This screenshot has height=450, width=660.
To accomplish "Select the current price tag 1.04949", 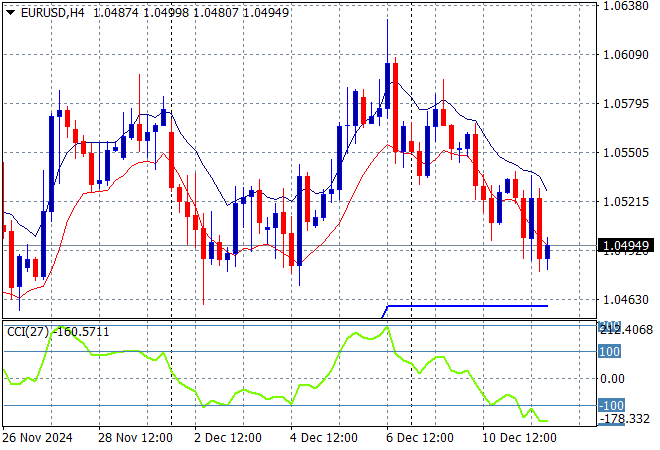I will coord(627,245).
